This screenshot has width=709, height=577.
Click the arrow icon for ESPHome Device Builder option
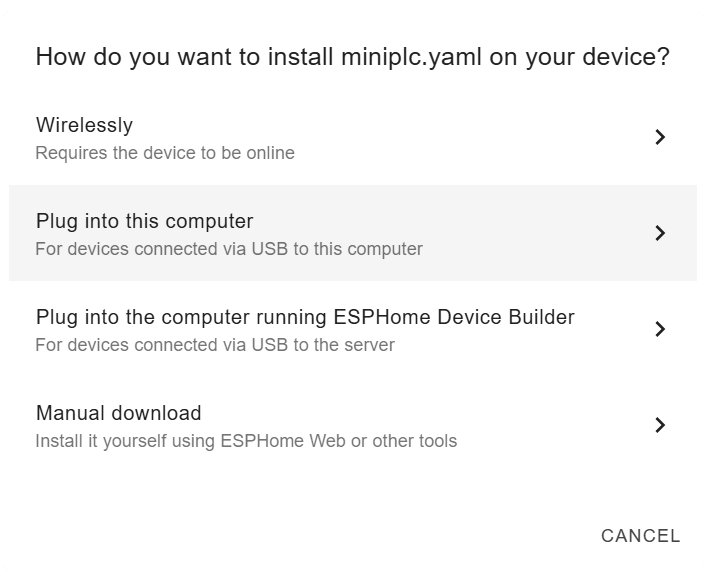point(660,329)
